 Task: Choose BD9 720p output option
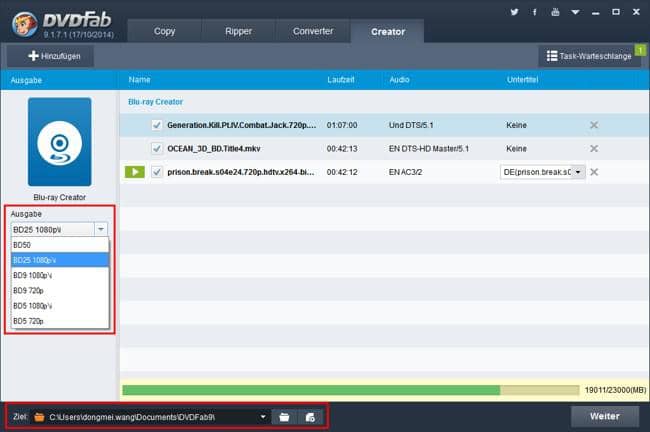[x=60, y=291]
